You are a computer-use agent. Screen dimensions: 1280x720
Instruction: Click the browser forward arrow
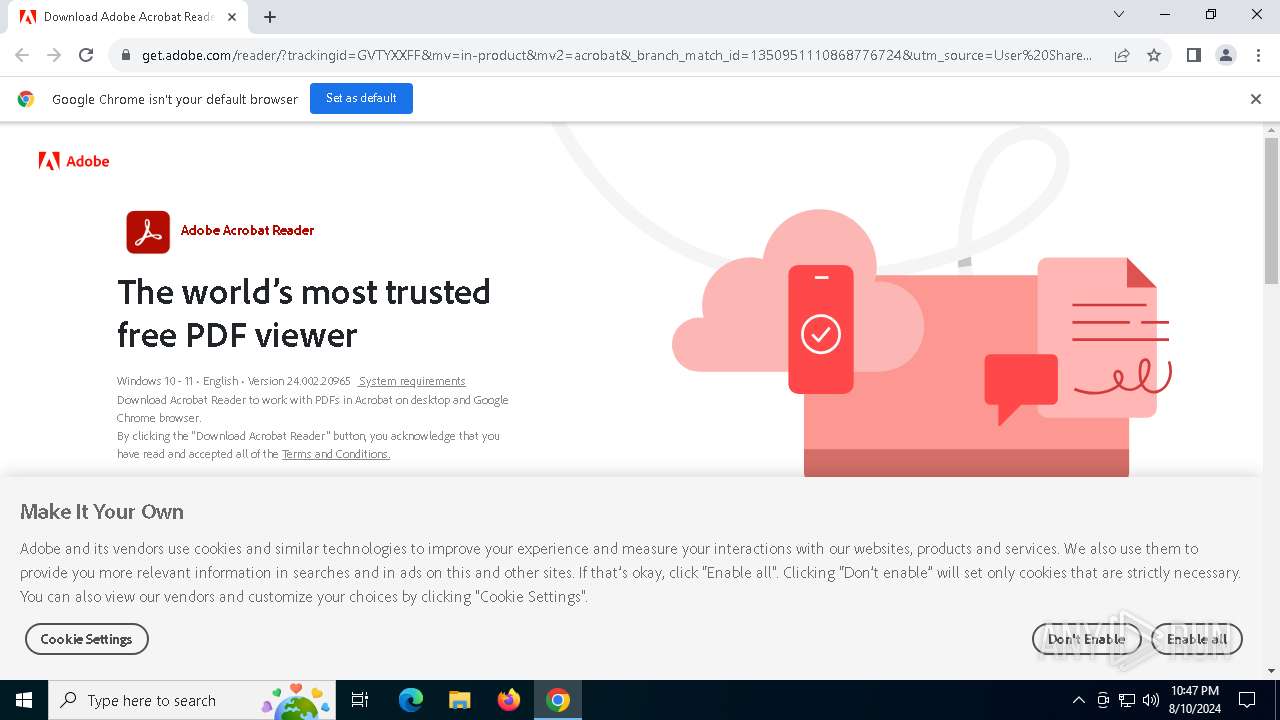(54, 55)
